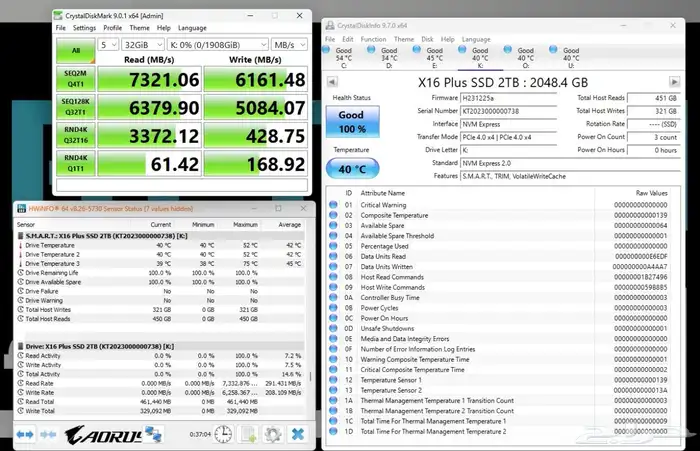Image resolution: width=700 pixels, height=451 pixels.
Task: Select the K: drive tab in CrystalDiskInfo
Action: [480, 58]
